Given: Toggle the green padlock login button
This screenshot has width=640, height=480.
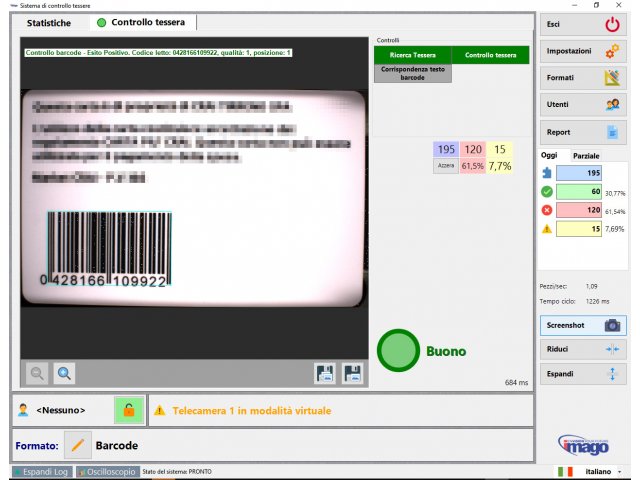Looking at the screenshot, I should (x=129, y=410).
